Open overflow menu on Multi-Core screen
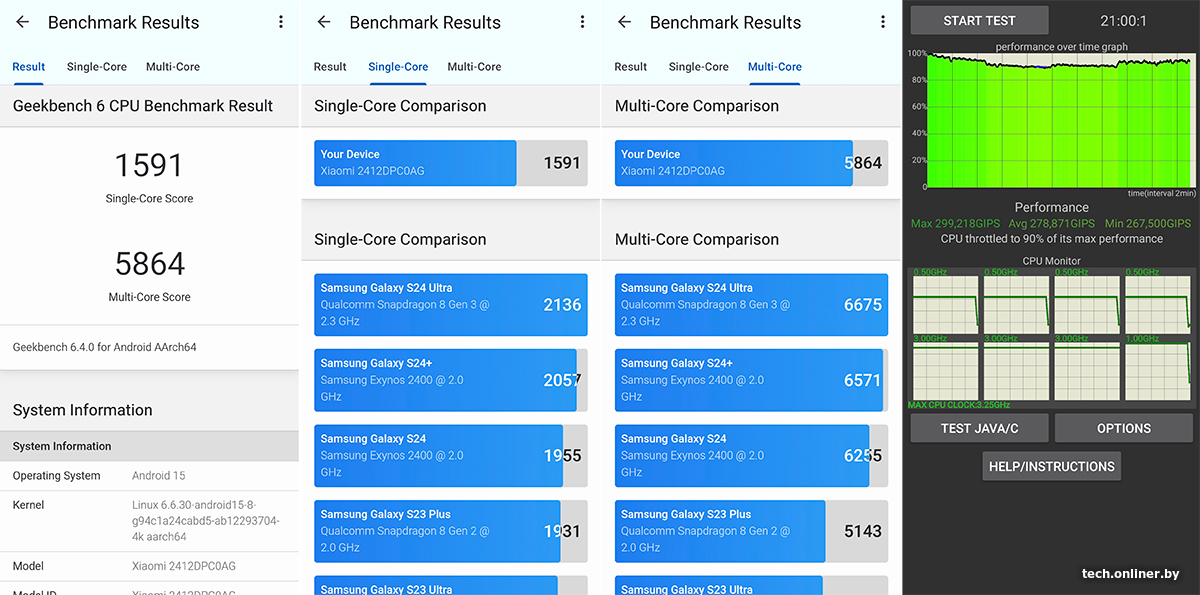 [x=883, y=22]
